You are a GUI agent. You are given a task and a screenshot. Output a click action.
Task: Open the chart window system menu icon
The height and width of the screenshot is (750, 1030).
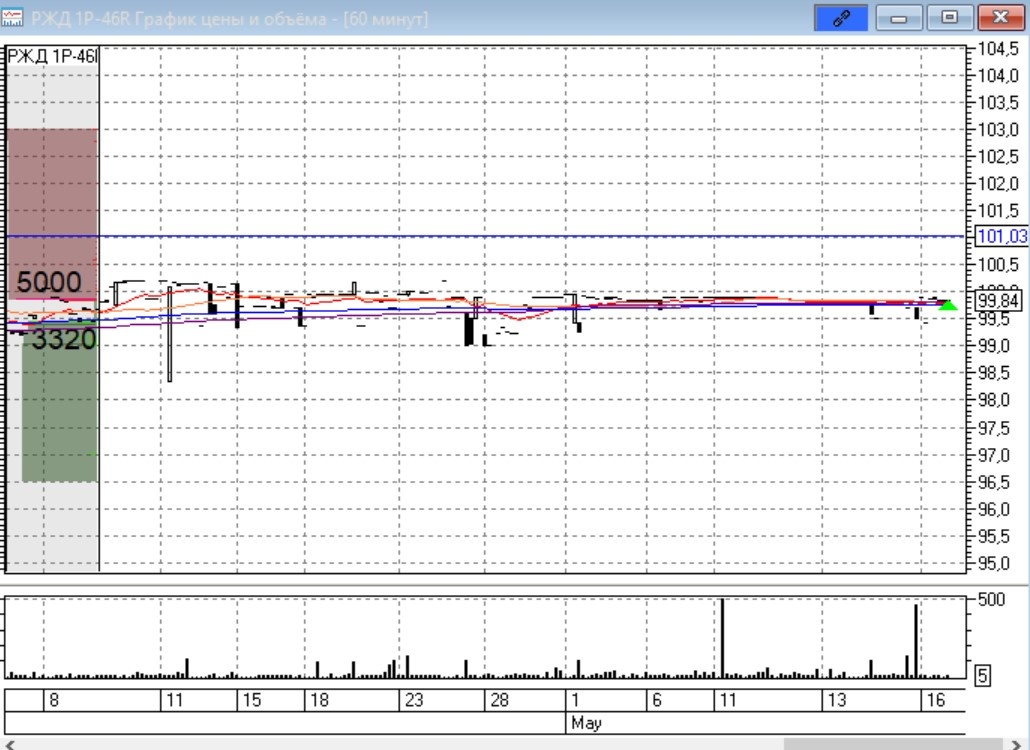(12, 17)
